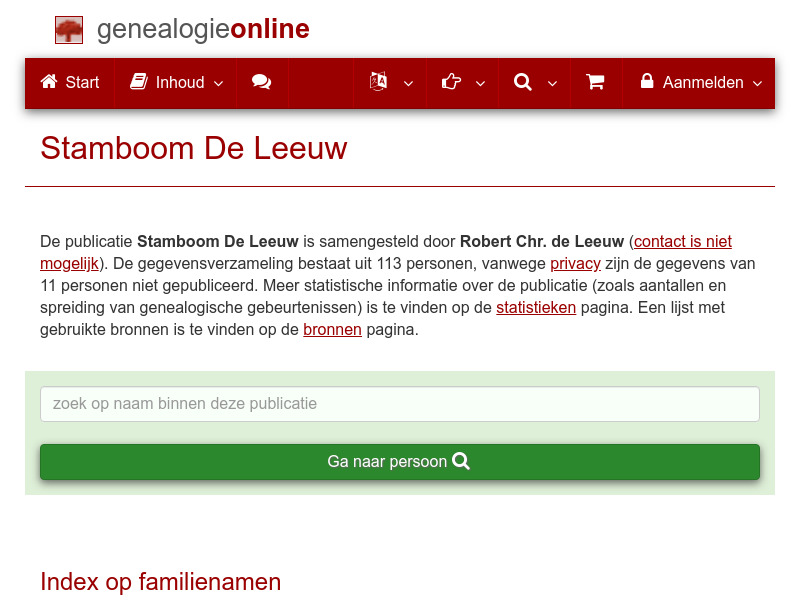Focus the name search input field
This screenshot has height=600, width=800.
400,404
